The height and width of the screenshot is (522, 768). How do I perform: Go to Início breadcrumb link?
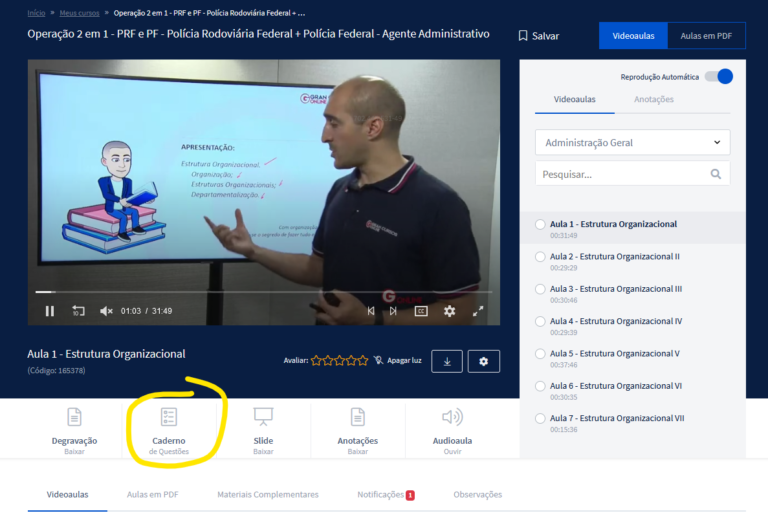click(x=36, y=13)
